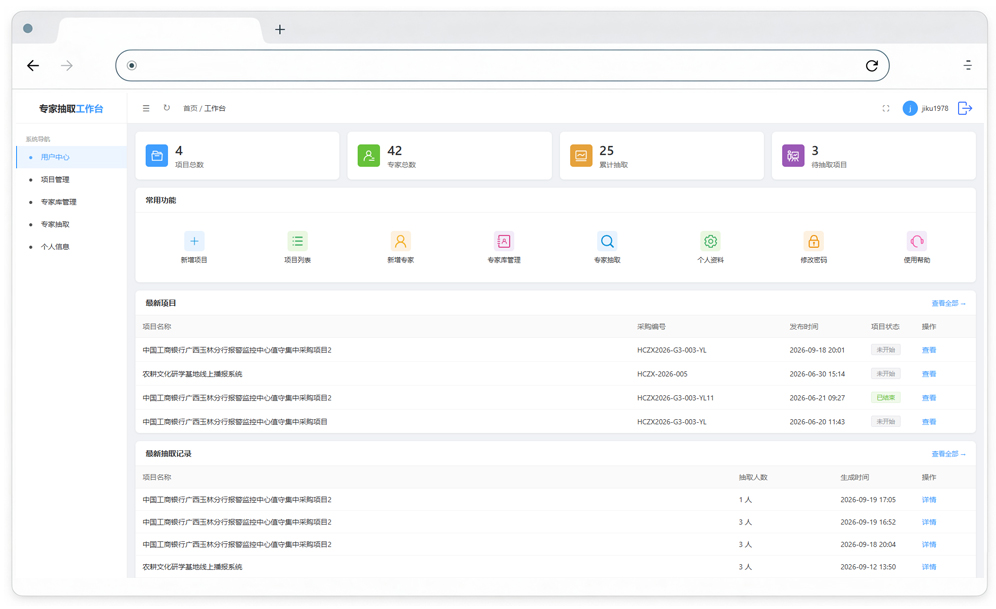Click the page refresh icon beside the breadcrumb

point(167,108)
